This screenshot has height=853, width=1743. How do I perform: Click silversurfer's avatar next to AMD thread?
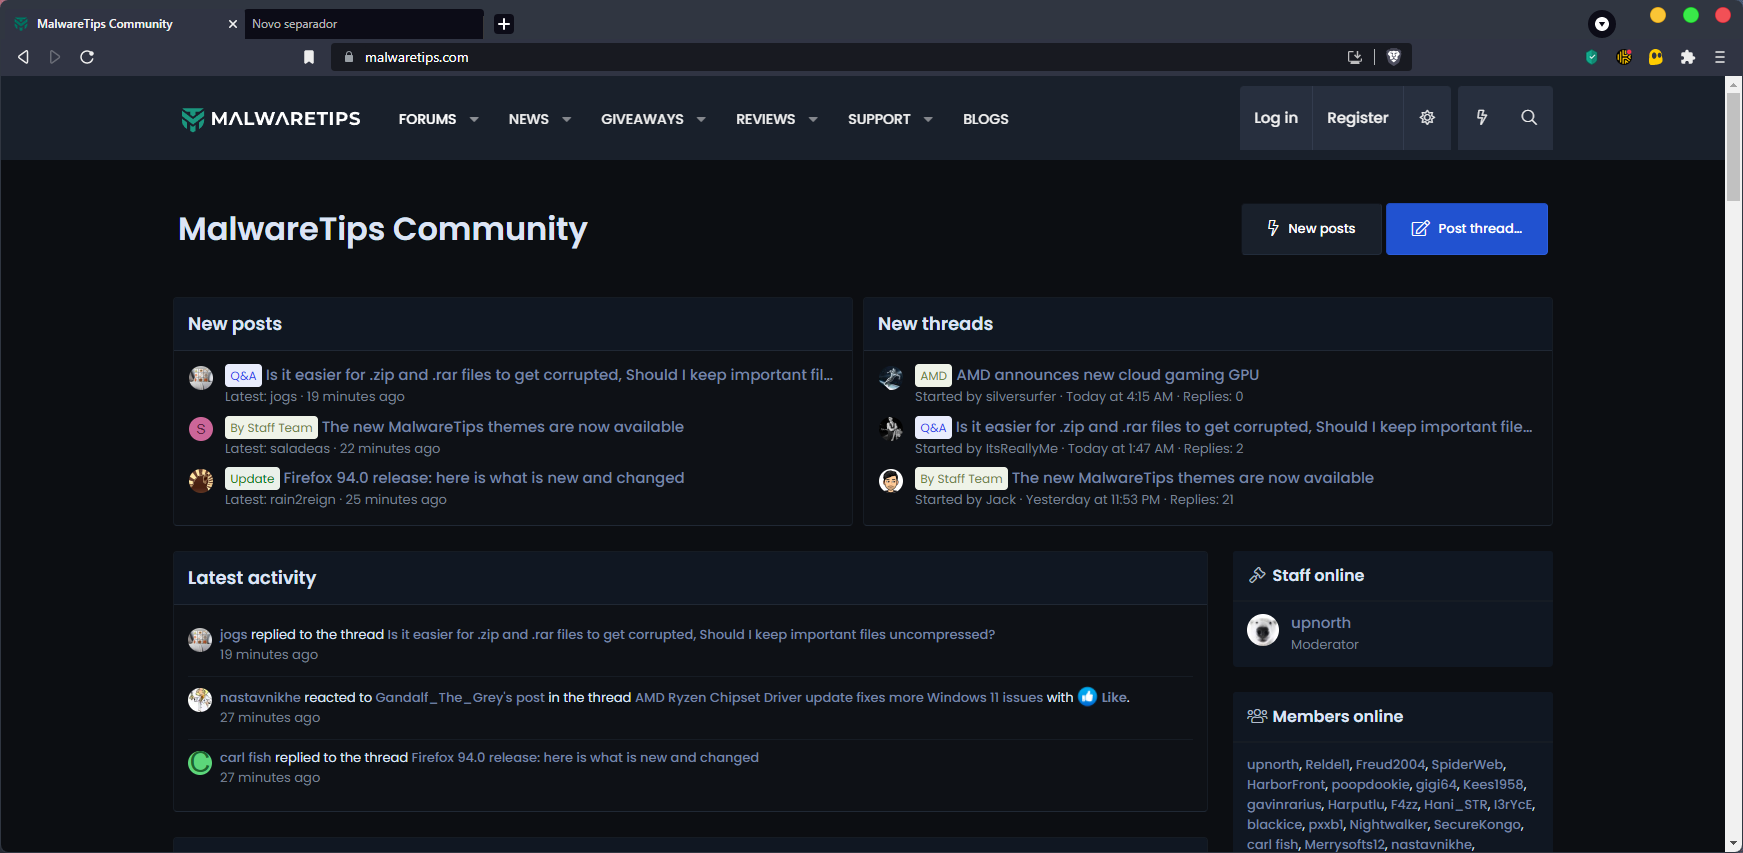point(891,377)
